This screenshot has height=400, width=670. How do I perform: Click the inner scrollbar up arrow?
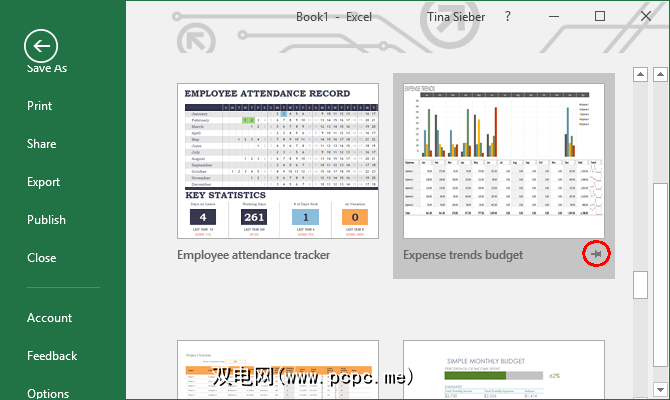tap(640, 74)
